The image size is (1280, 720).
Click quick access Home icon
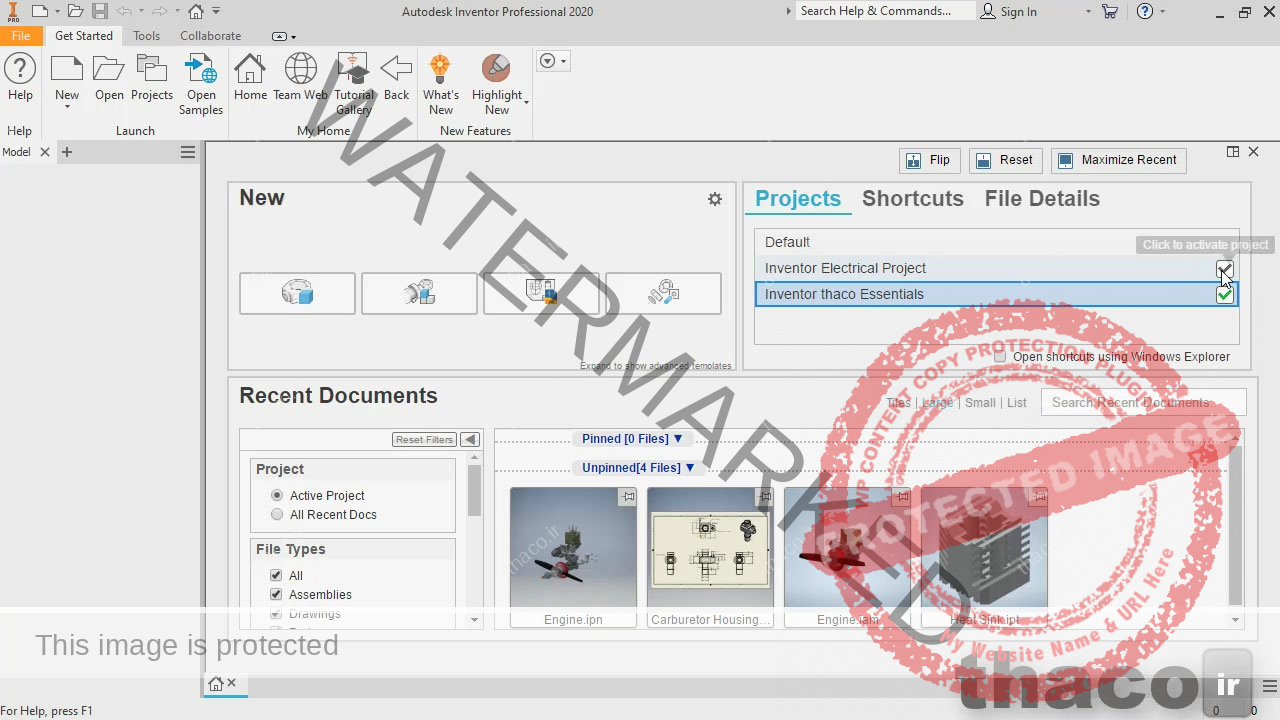tap(196, 11)
